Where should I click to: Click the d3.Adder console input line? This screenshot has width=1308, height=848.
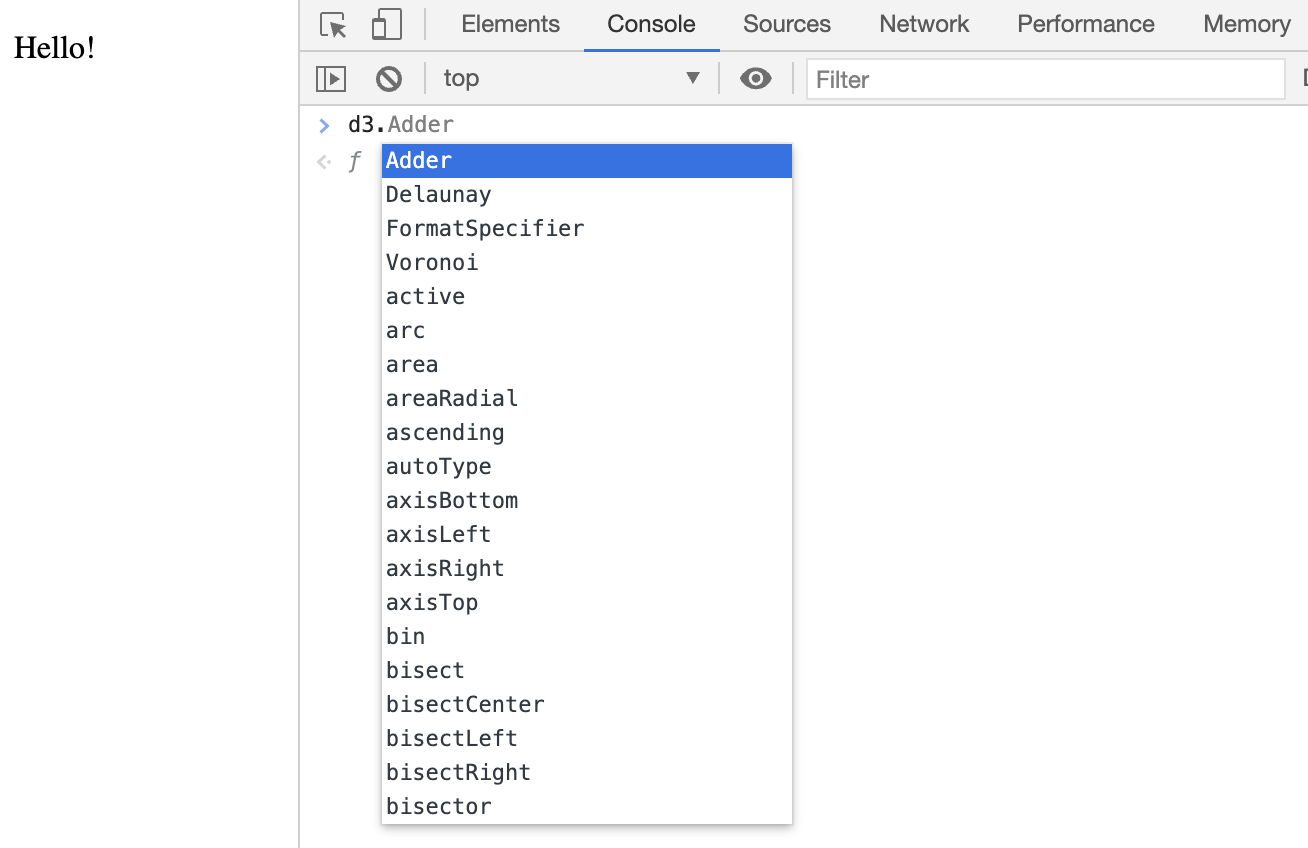[x=401, y=125]
